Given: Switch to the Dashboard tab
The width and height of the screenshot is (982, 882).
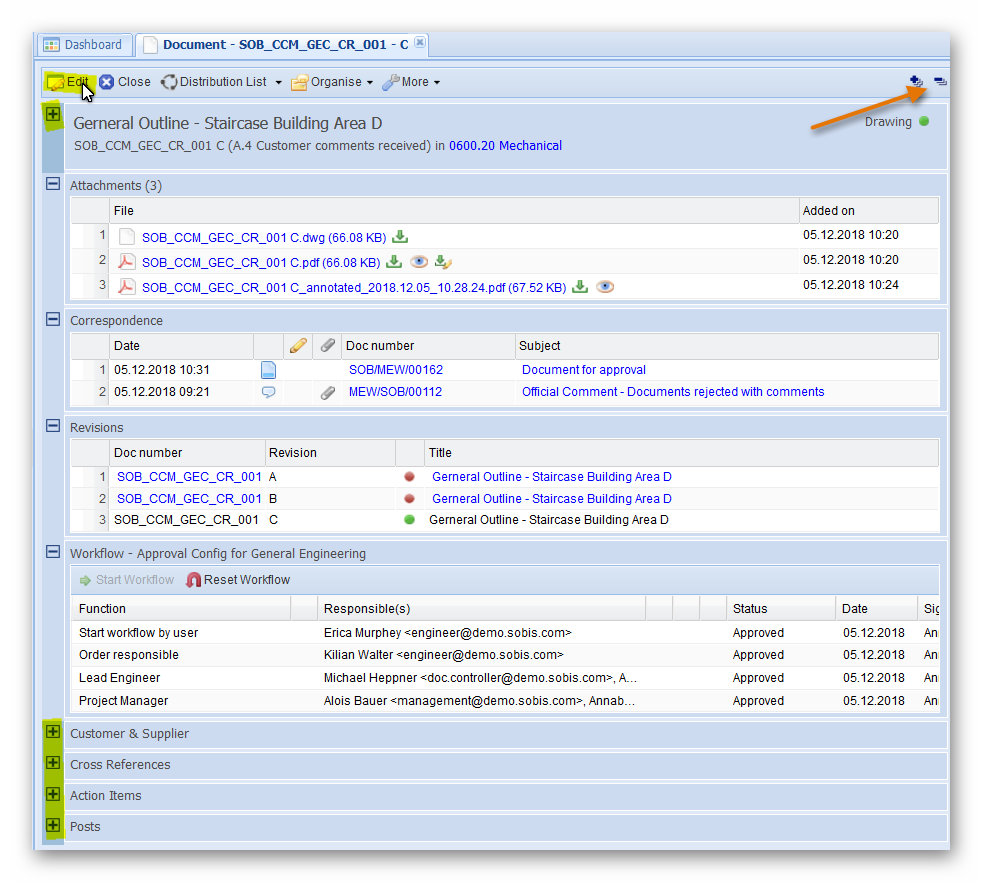Looking at the screenshot, I should point(83,45).
